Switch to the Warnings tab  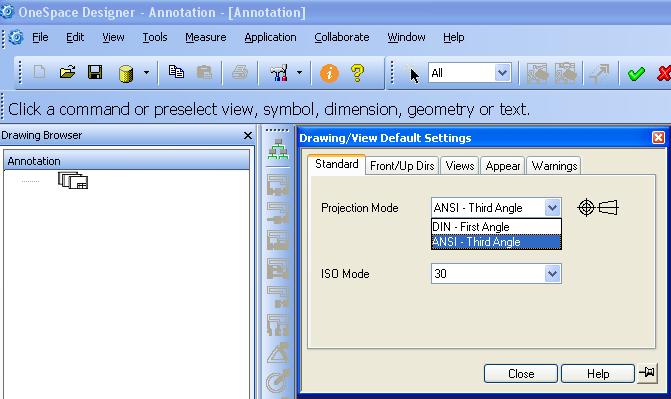[x=554, y=166]
